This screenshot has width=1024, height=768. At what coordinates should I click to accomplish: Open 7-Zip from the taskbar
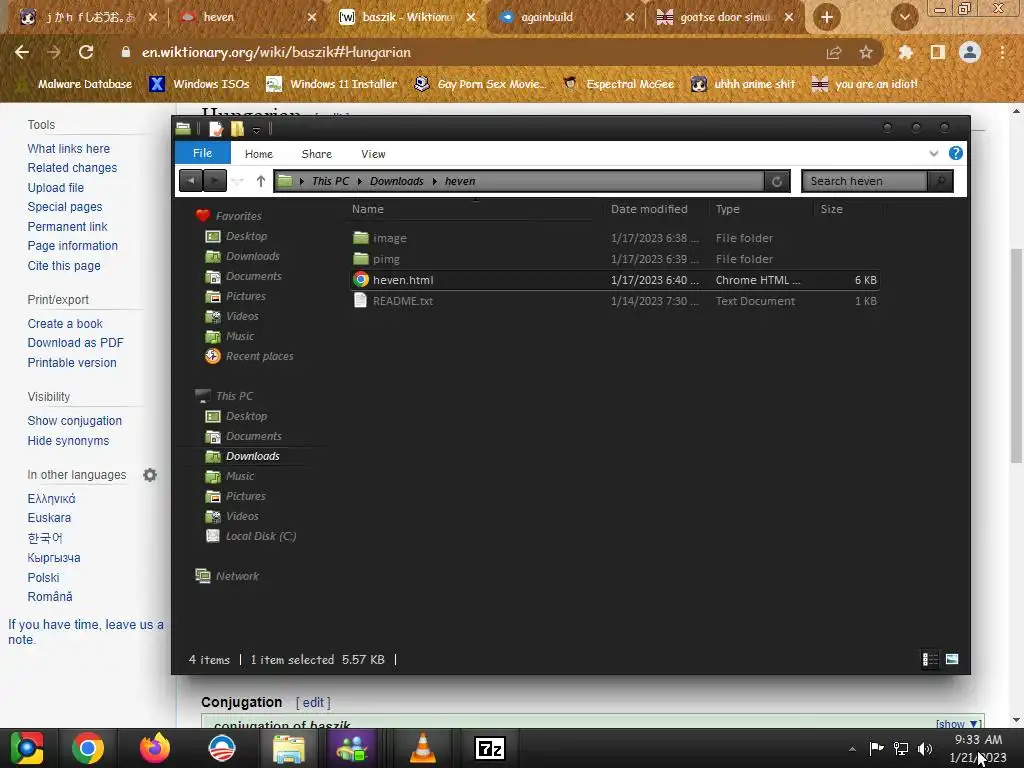pos(490,748)
